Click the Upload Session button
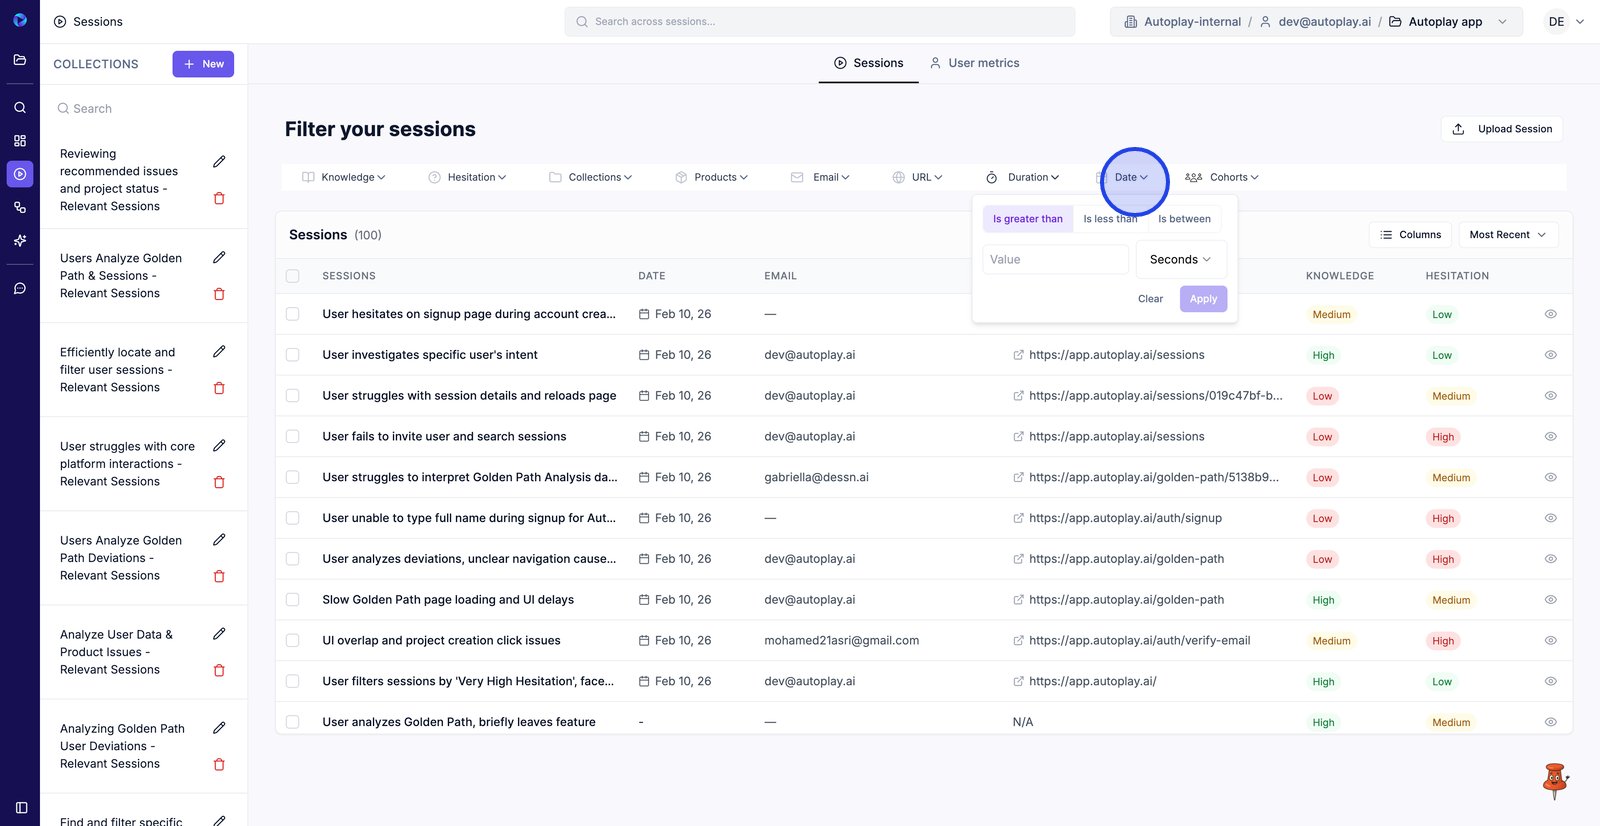 1502,129
